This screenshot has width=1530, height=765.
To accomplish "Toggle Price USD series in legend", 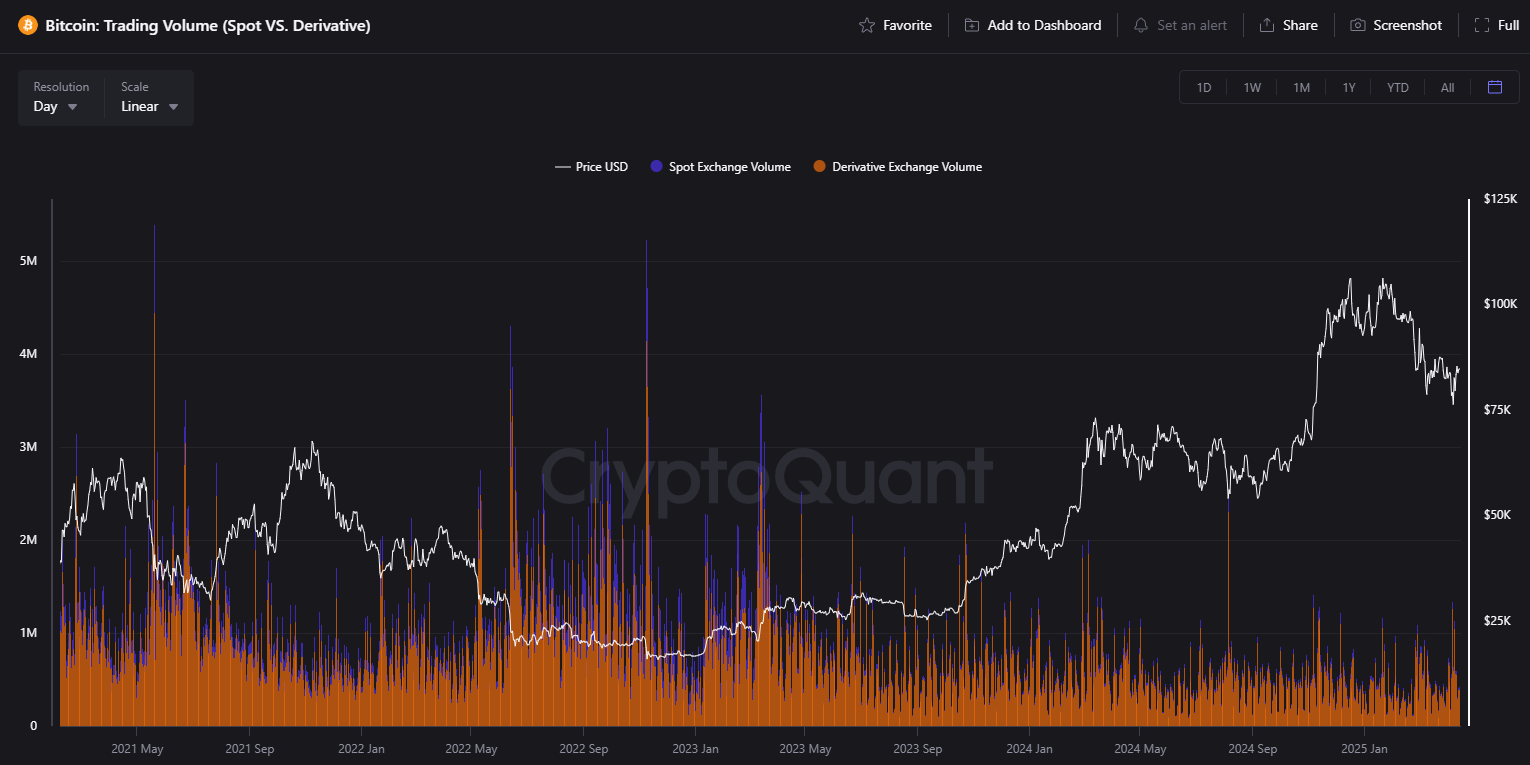I will pos(592,167).
